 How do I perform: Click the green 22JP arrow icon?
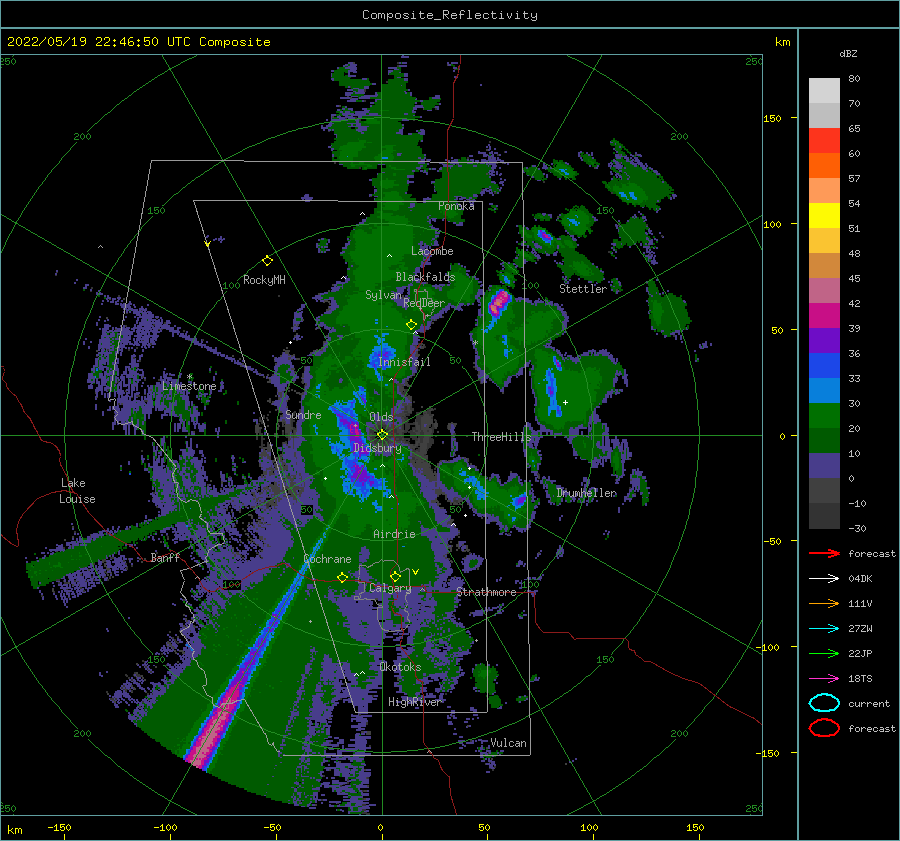[824, 653]
